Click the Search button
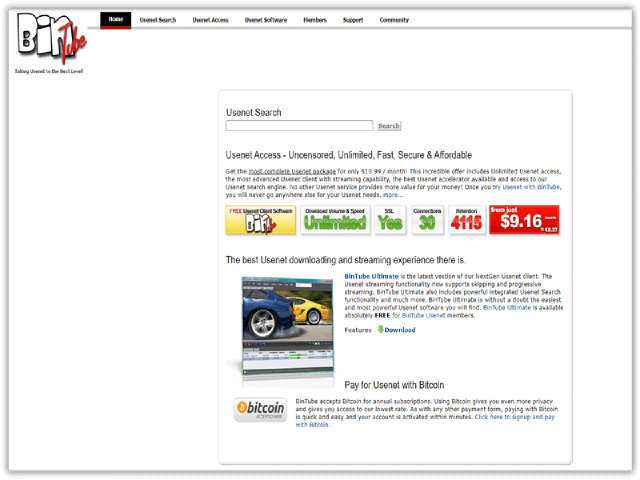 389,126
